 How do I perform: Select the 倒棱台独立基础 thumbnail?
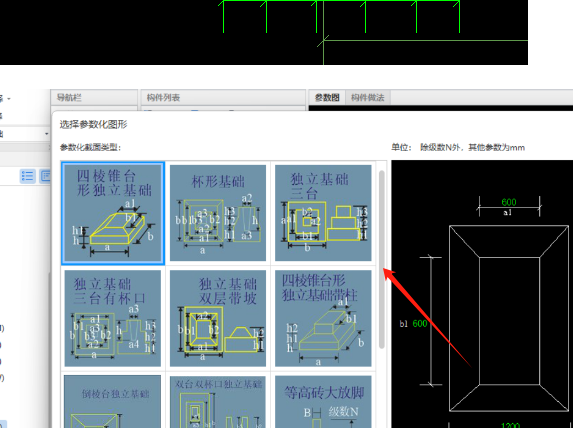[113, 402]
